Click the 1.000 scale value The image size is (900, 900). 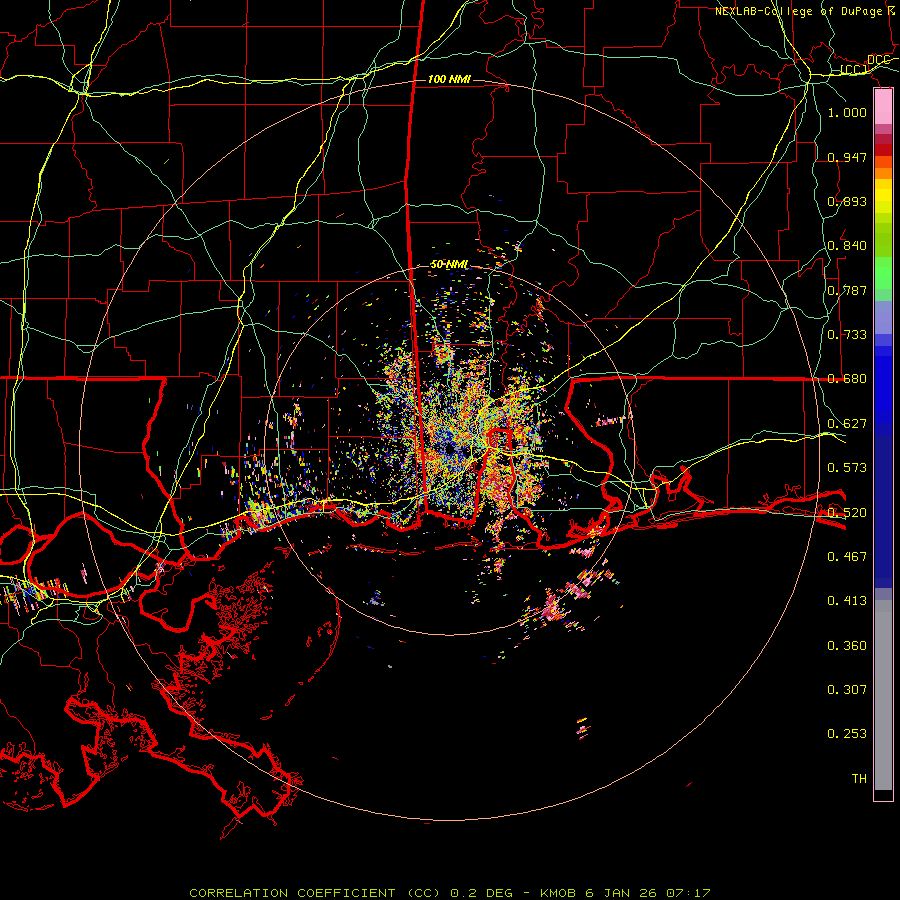[x=847, y=112]
